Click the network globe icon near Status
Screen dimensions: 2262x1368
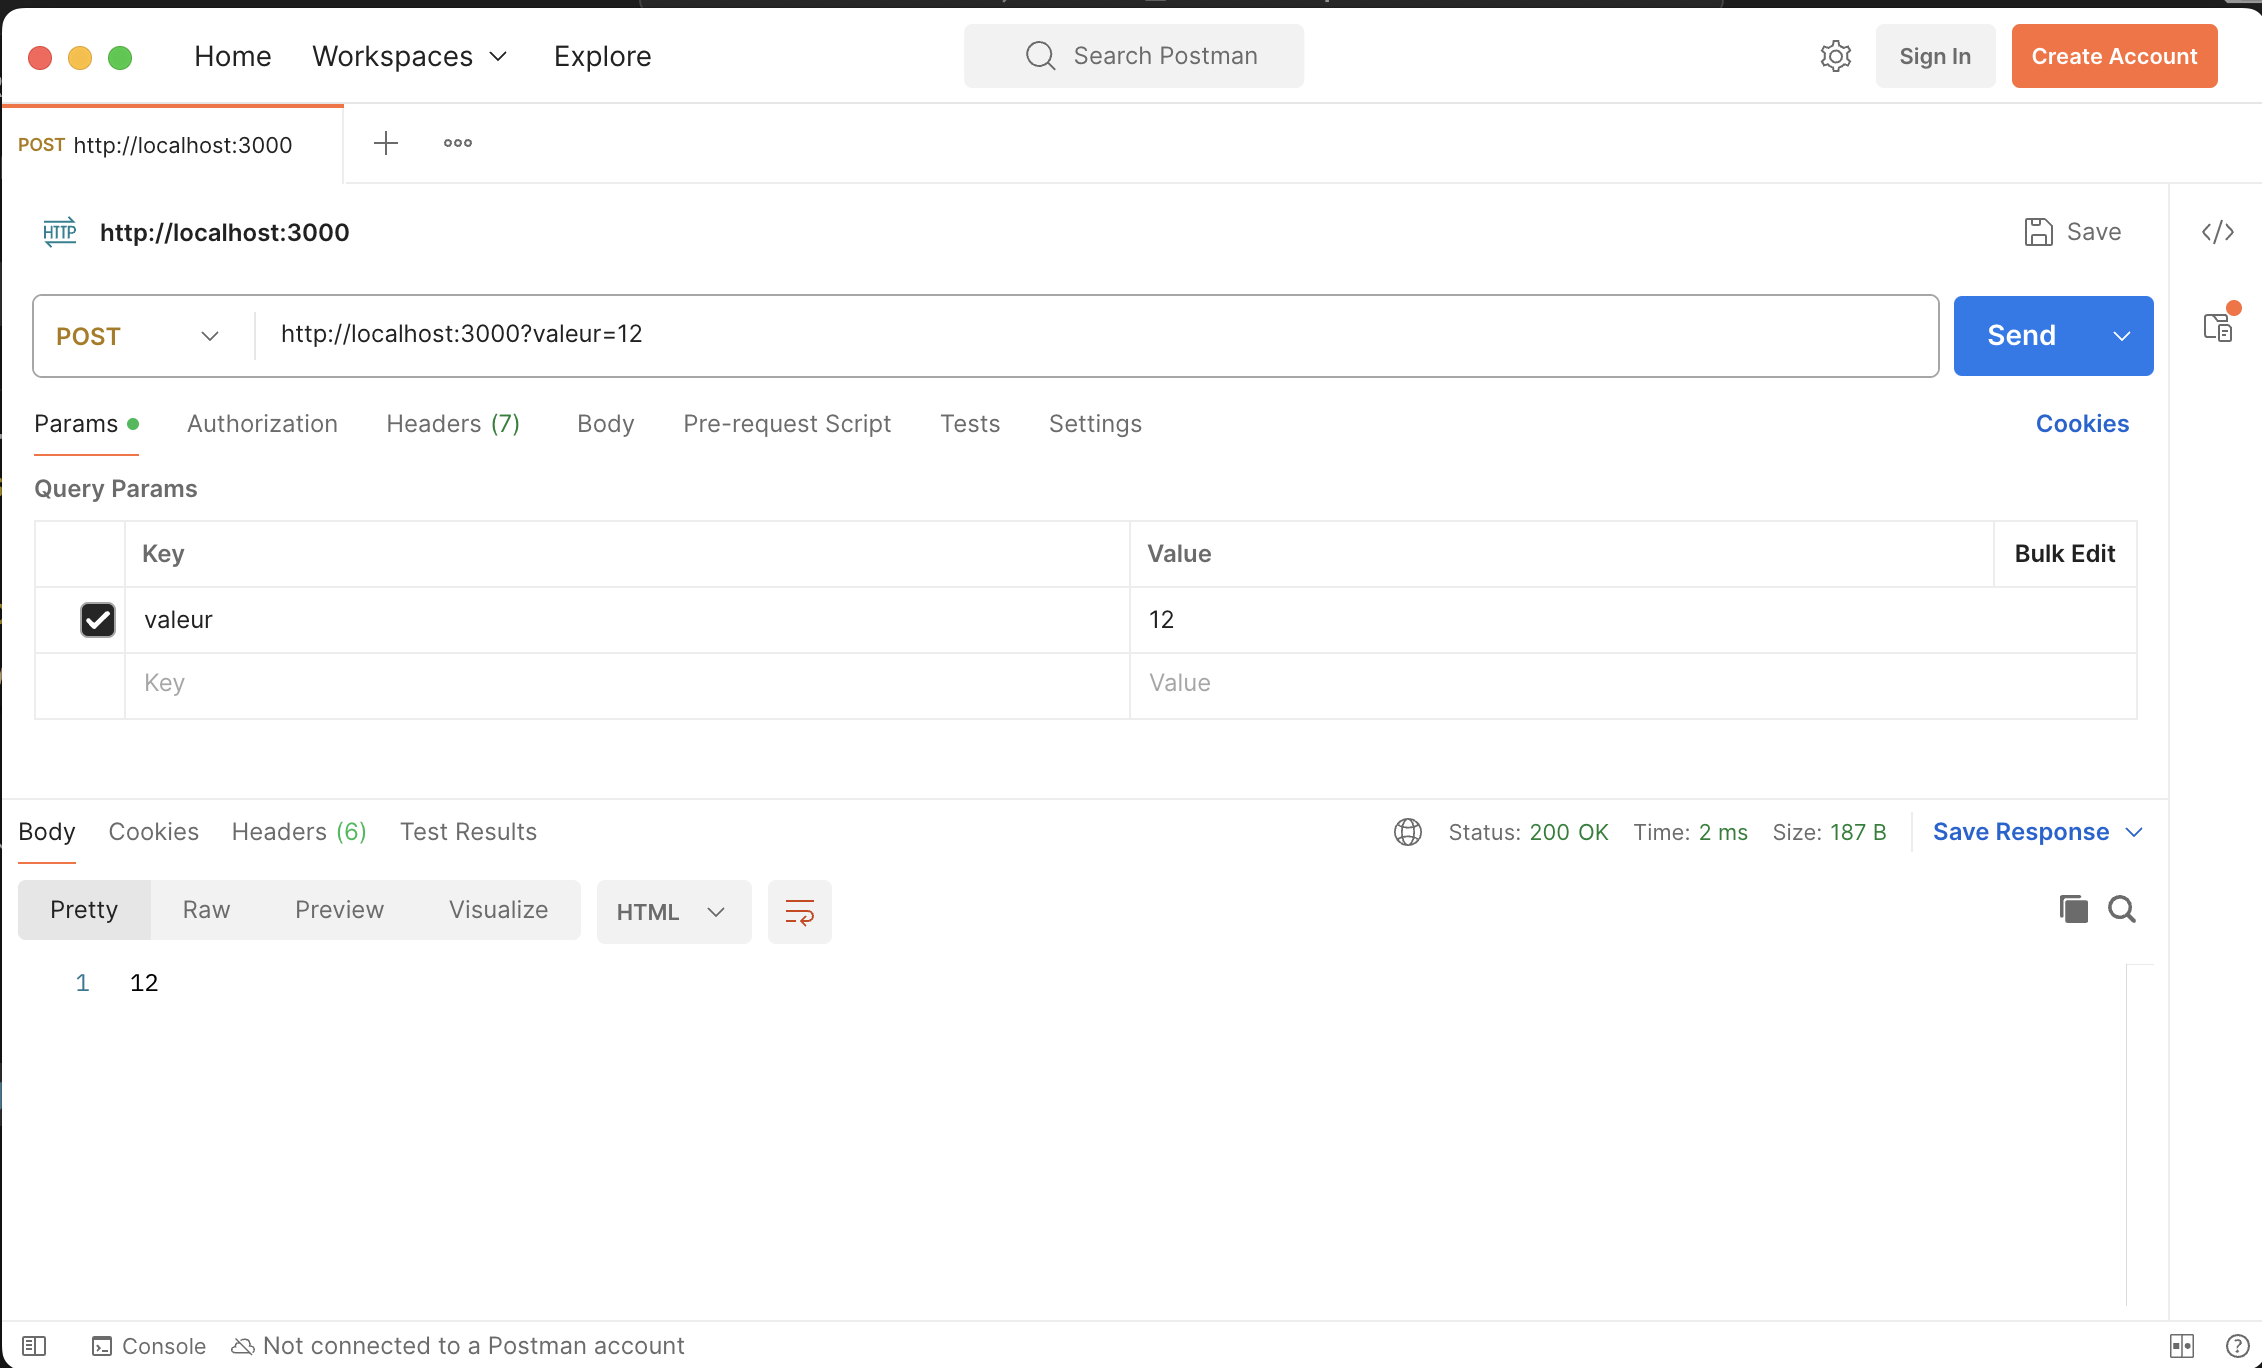1407,832
